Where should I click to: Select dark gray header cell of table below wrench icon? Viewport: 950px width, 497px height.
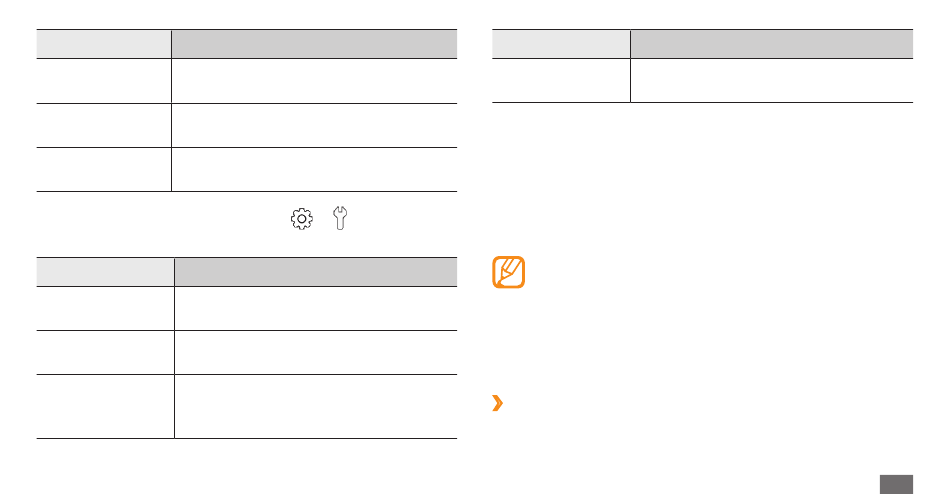tap(316, 272)
